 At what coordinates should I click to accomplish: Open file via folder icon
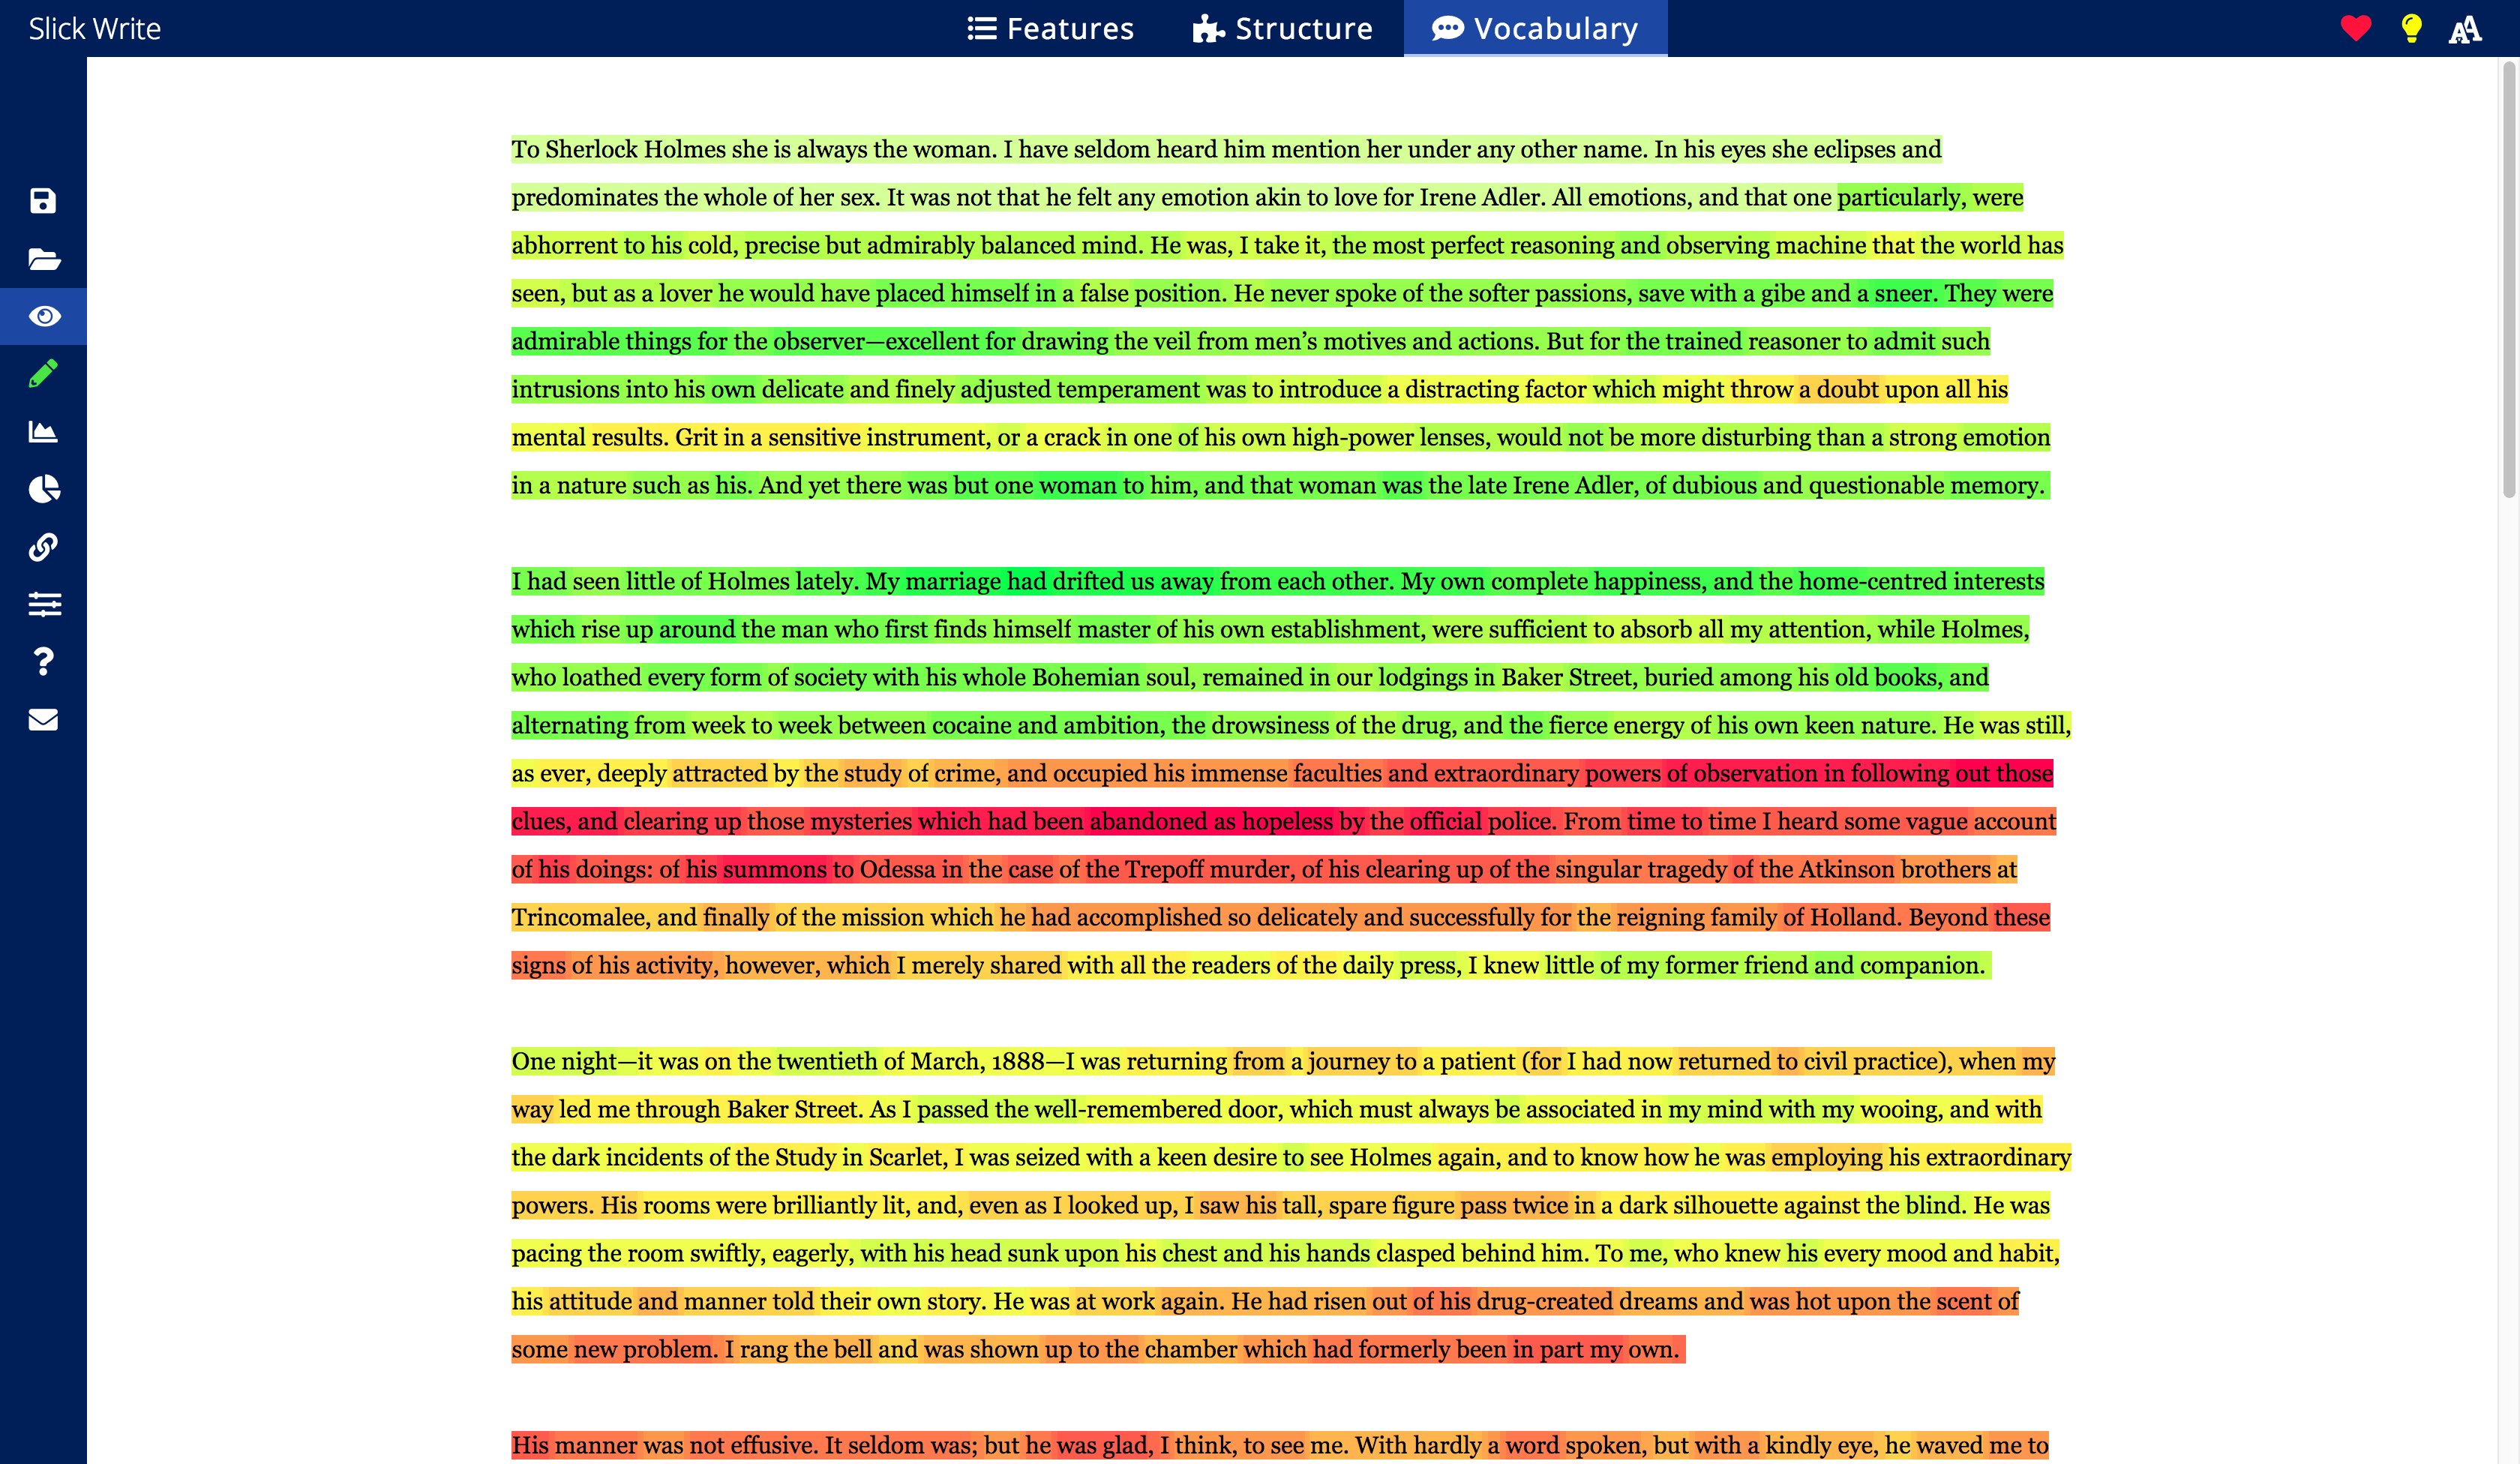pyautogui.click(x=43, y=259)
